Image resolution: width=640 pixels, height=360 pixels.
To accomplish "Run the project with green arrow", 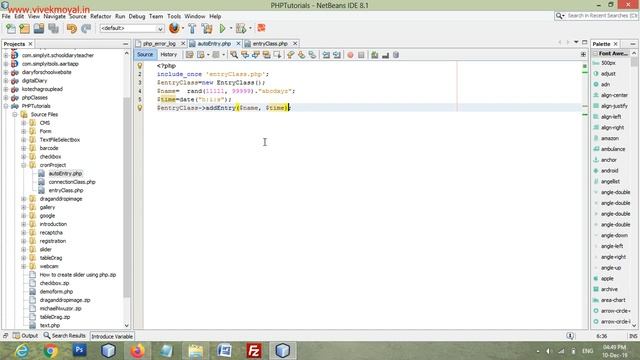I will pos(222,28).
